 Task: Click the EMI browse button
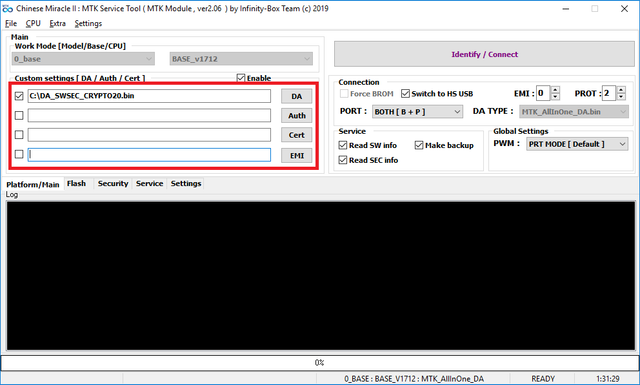coord(297,155)
